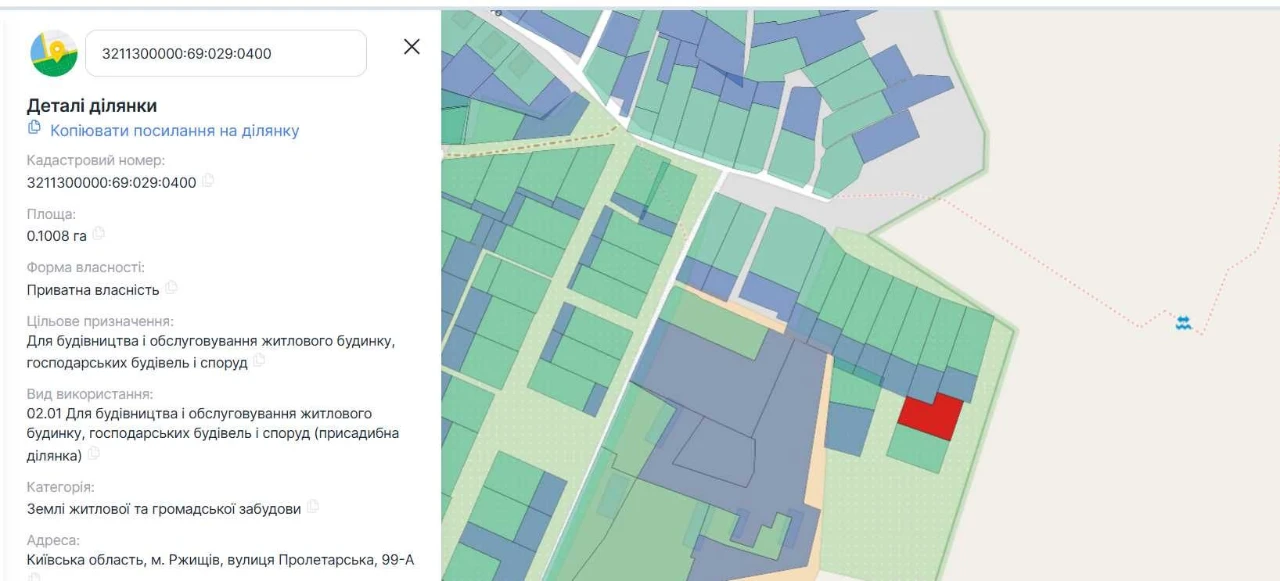Copy the Вид використання text
This screenshot has width=1280, height=581.
(x=94, y=454)
